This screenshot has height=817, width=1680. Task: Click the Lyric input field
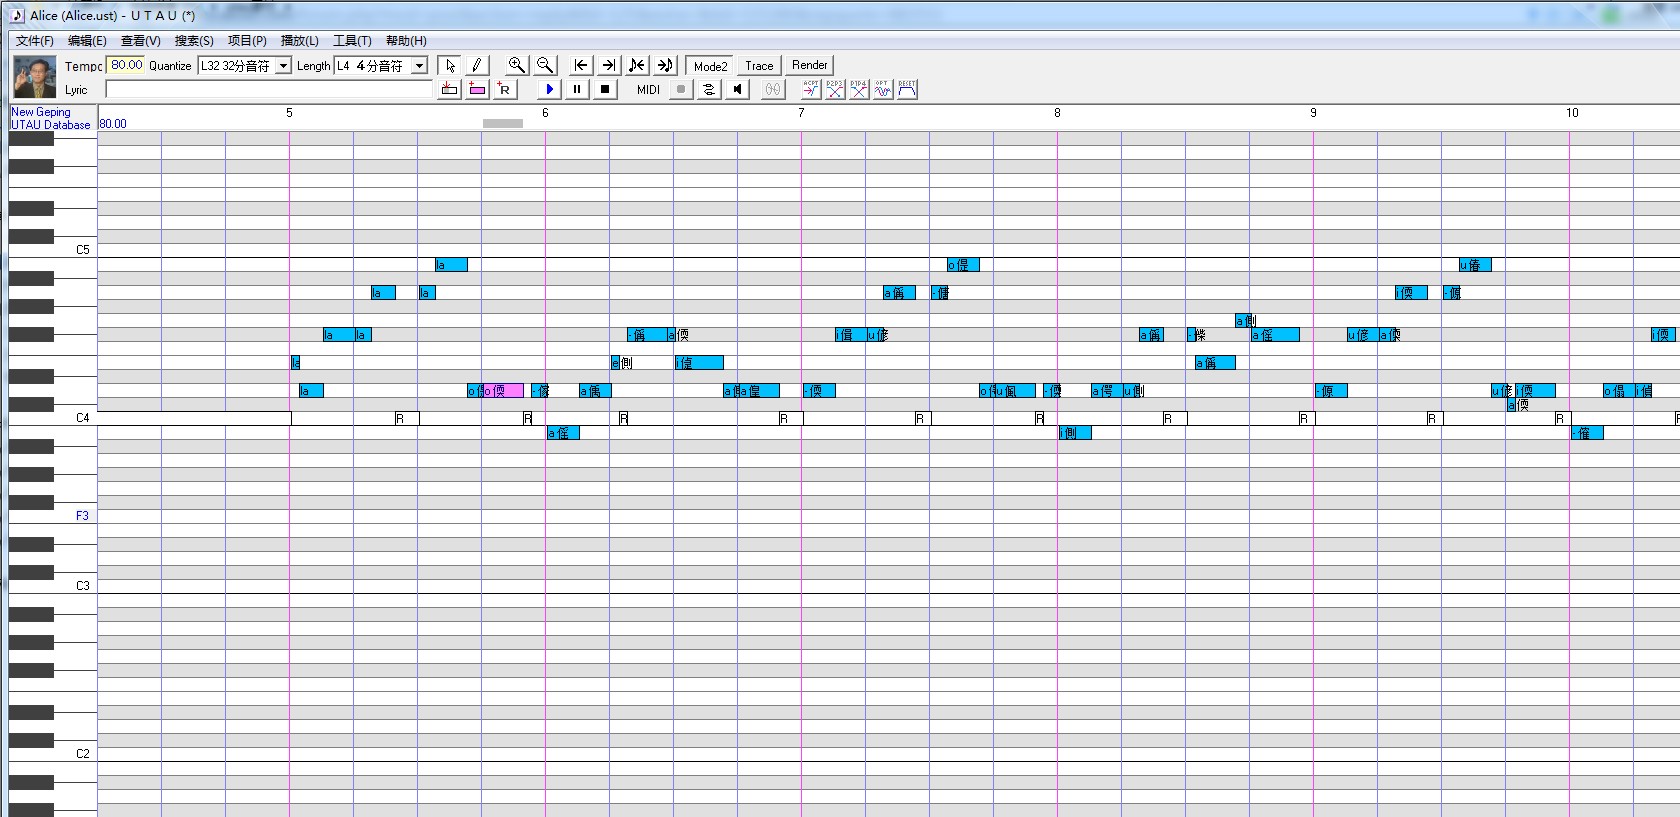269,90
